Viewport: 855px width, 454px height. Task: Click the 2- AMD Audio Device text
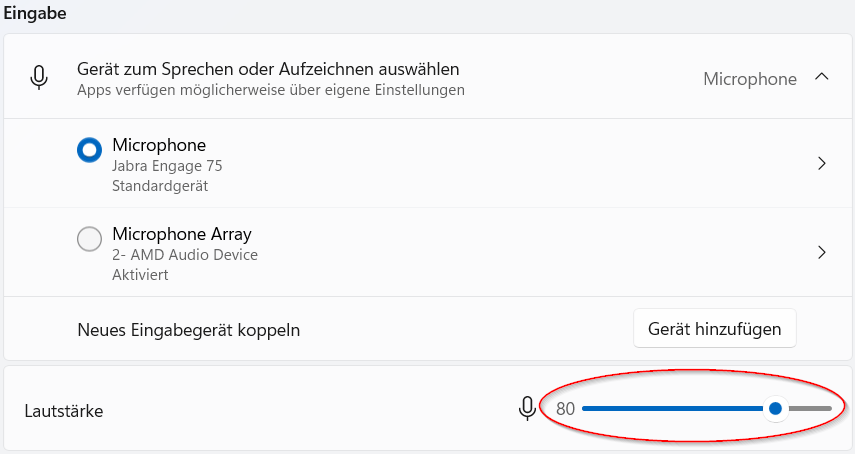tap(185, 255)
